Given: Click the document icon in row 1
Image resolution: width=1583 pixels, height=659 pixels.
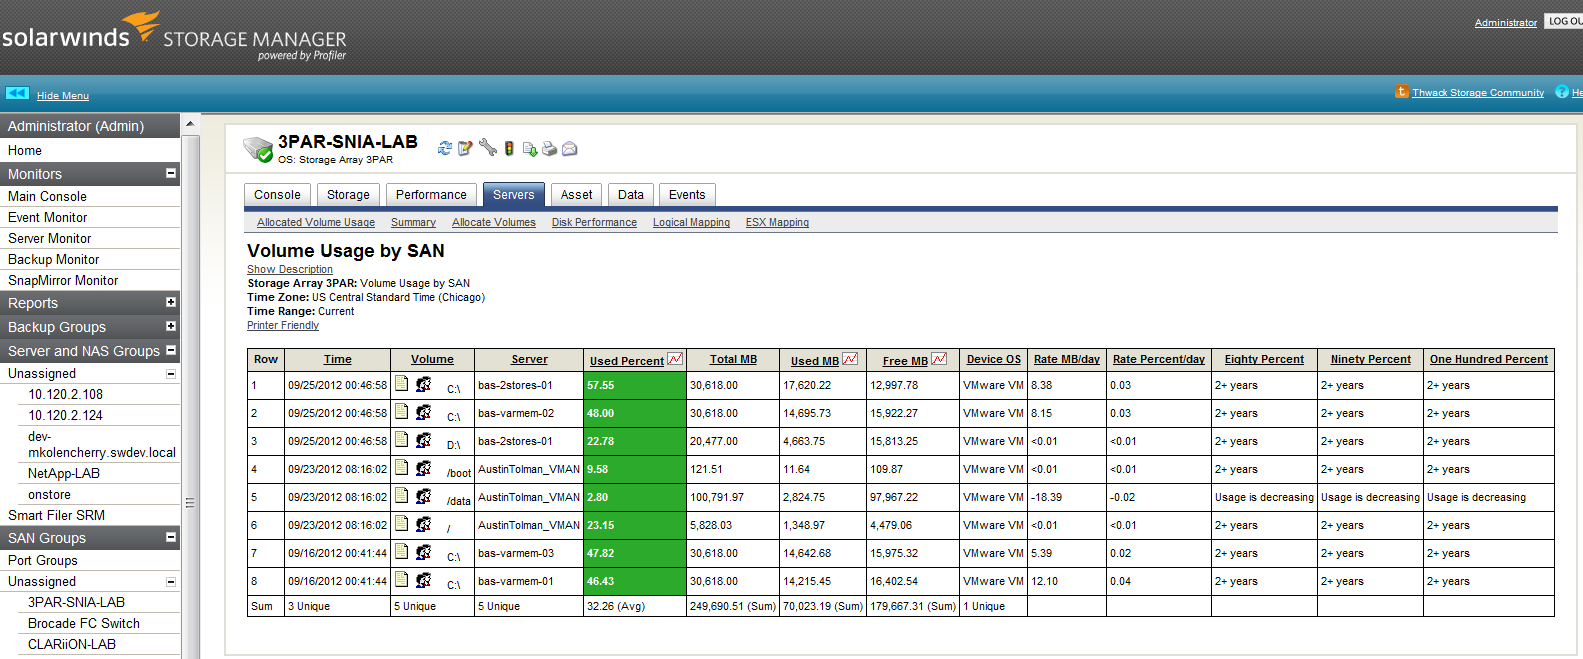Looking at the screenshot, I should tap(402, 383).
